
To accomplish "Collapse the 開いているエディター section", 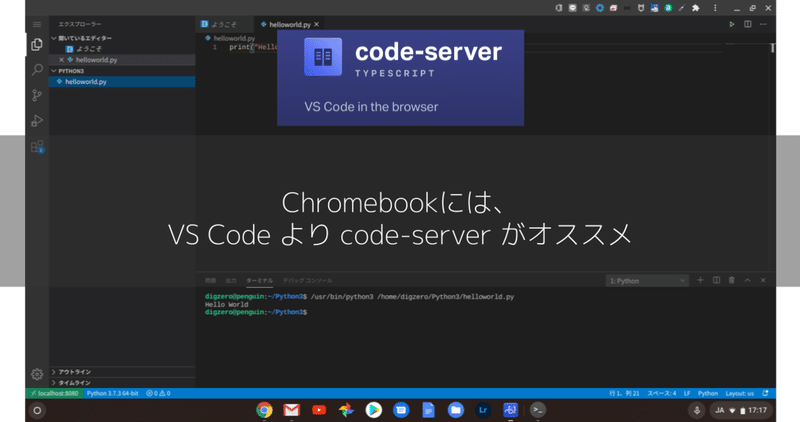I will tap(122, 38).
